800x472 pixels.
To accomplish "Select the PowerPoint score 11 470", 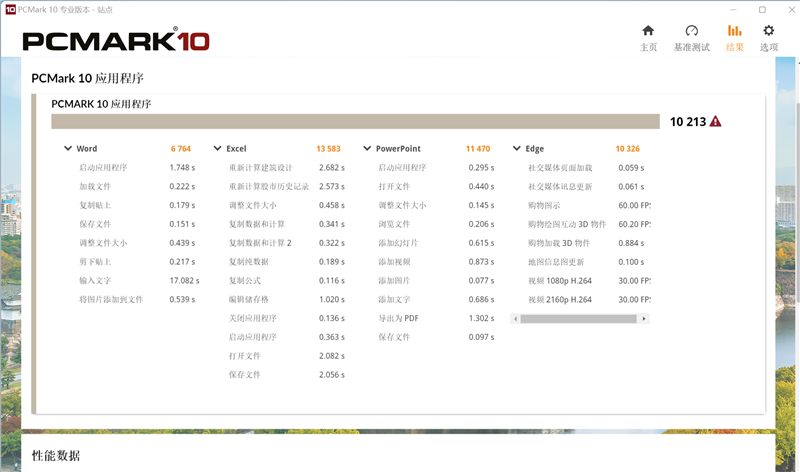I will pyautogui.click(x=478, y=148).
